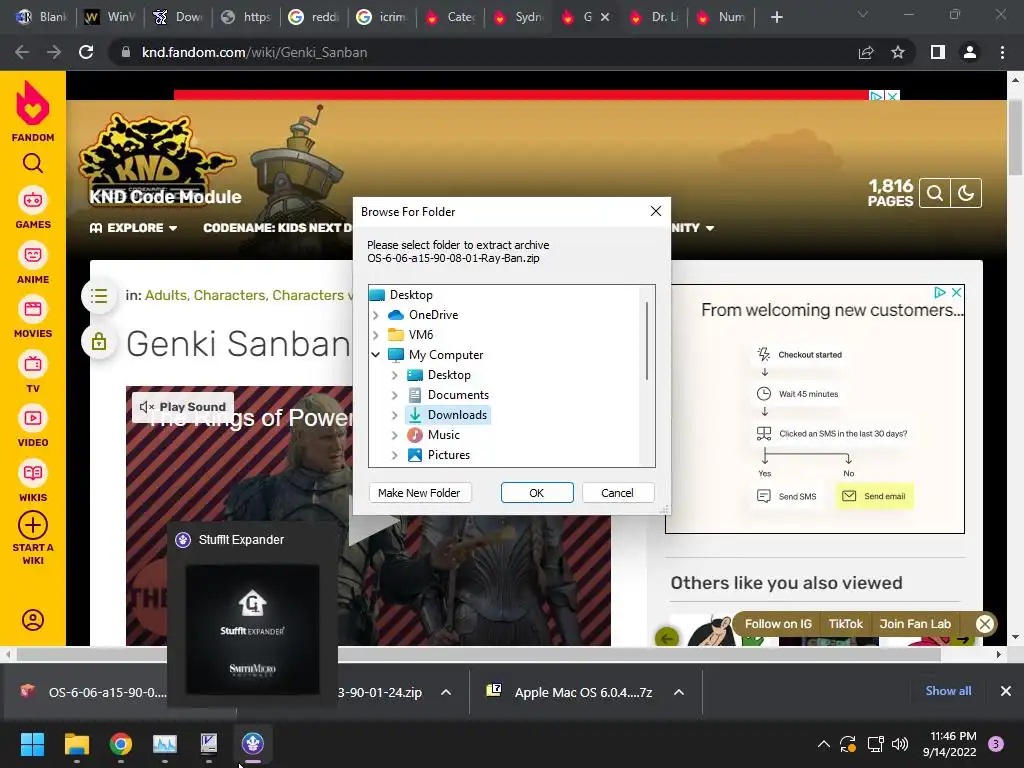Open the Video section icon
1024x768 pixels.
[33, 418]
